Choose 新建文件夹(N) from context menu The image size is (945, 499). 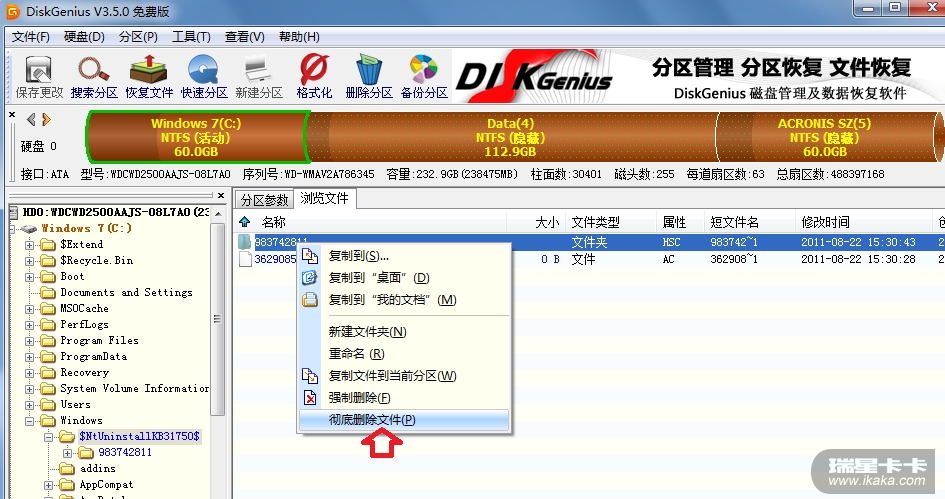tap(404, 332)
